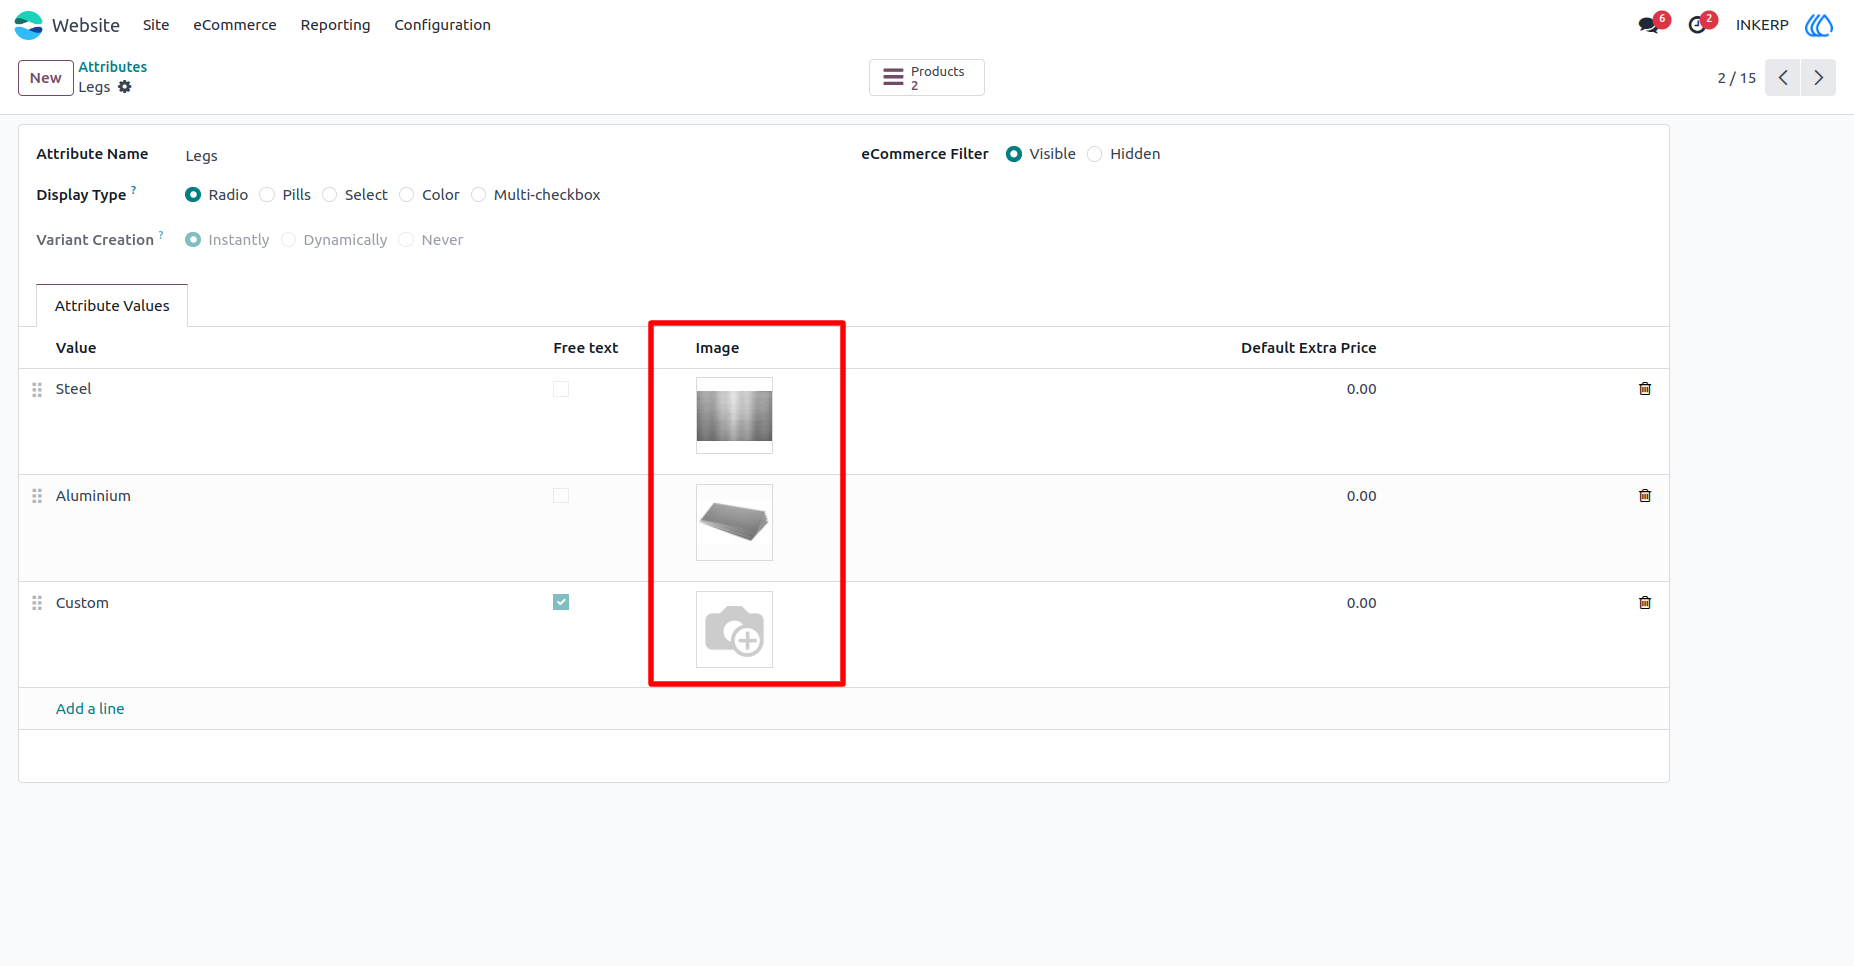Click the Add a line link
Image resolution: width=1854 pixels, height=966 pixels.
90,709
